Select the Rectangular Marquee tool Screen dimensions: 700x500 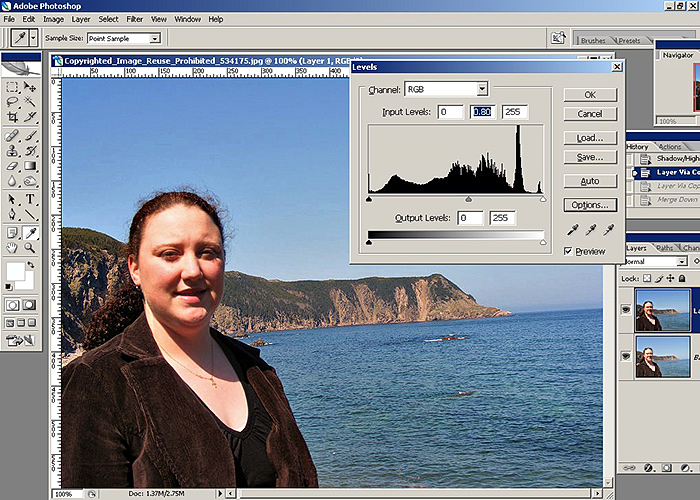(12, 87)
